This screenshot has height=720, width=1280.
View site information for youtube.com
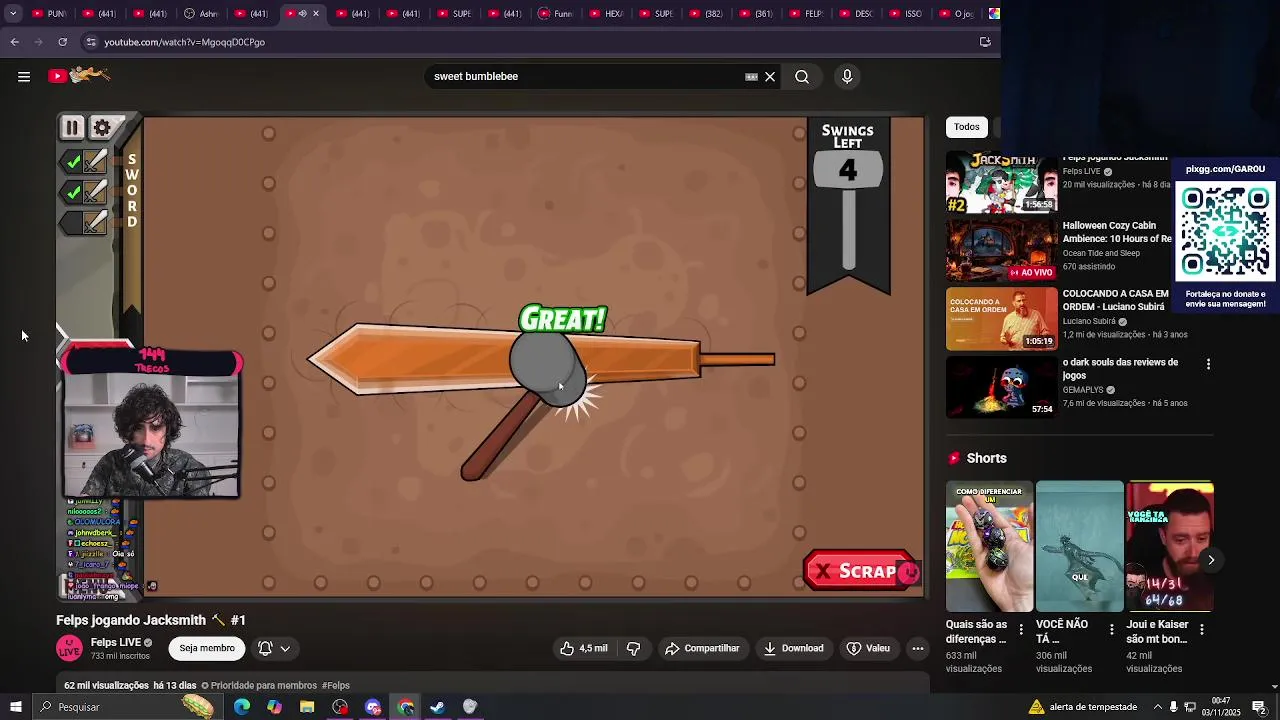tap(90, 42)
